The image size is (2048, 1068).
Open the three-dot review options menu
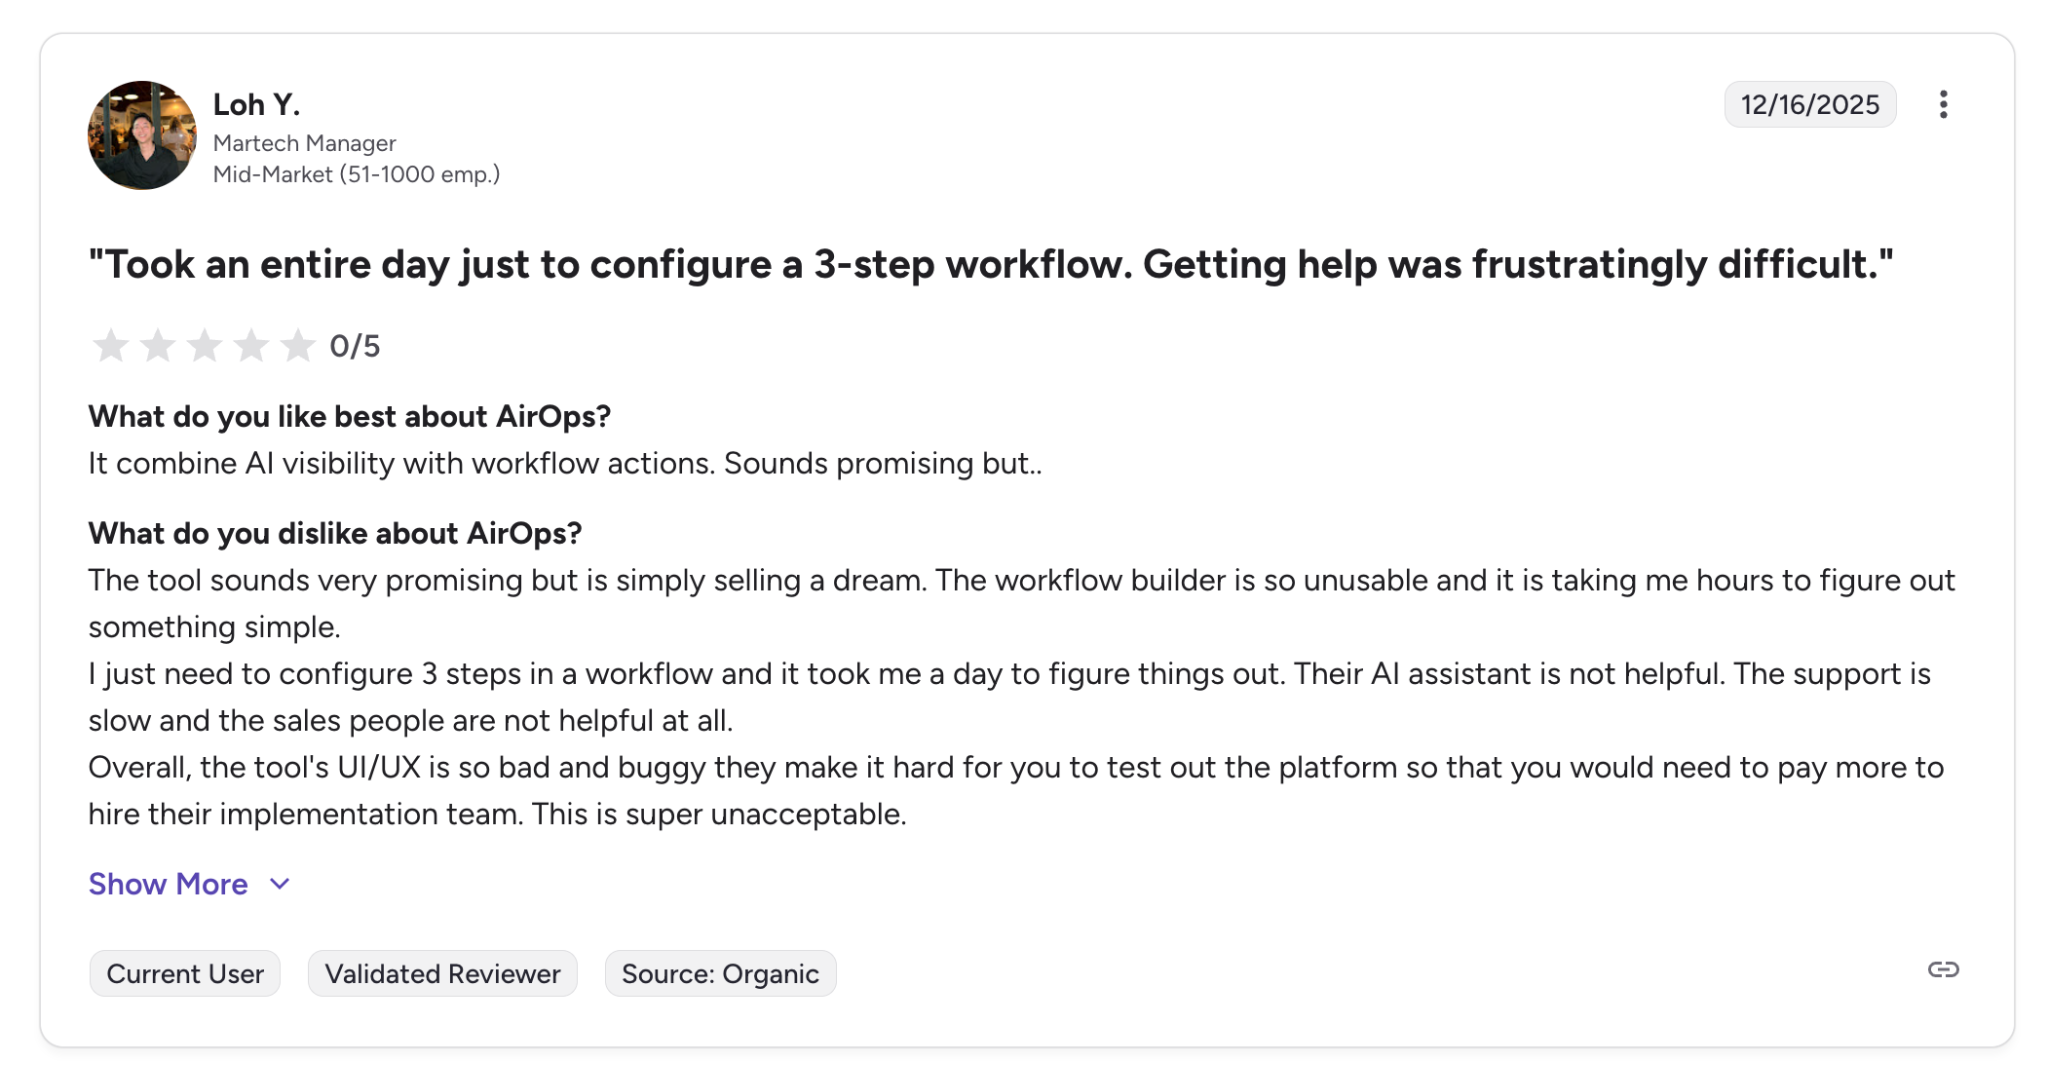coord(1942,104)
